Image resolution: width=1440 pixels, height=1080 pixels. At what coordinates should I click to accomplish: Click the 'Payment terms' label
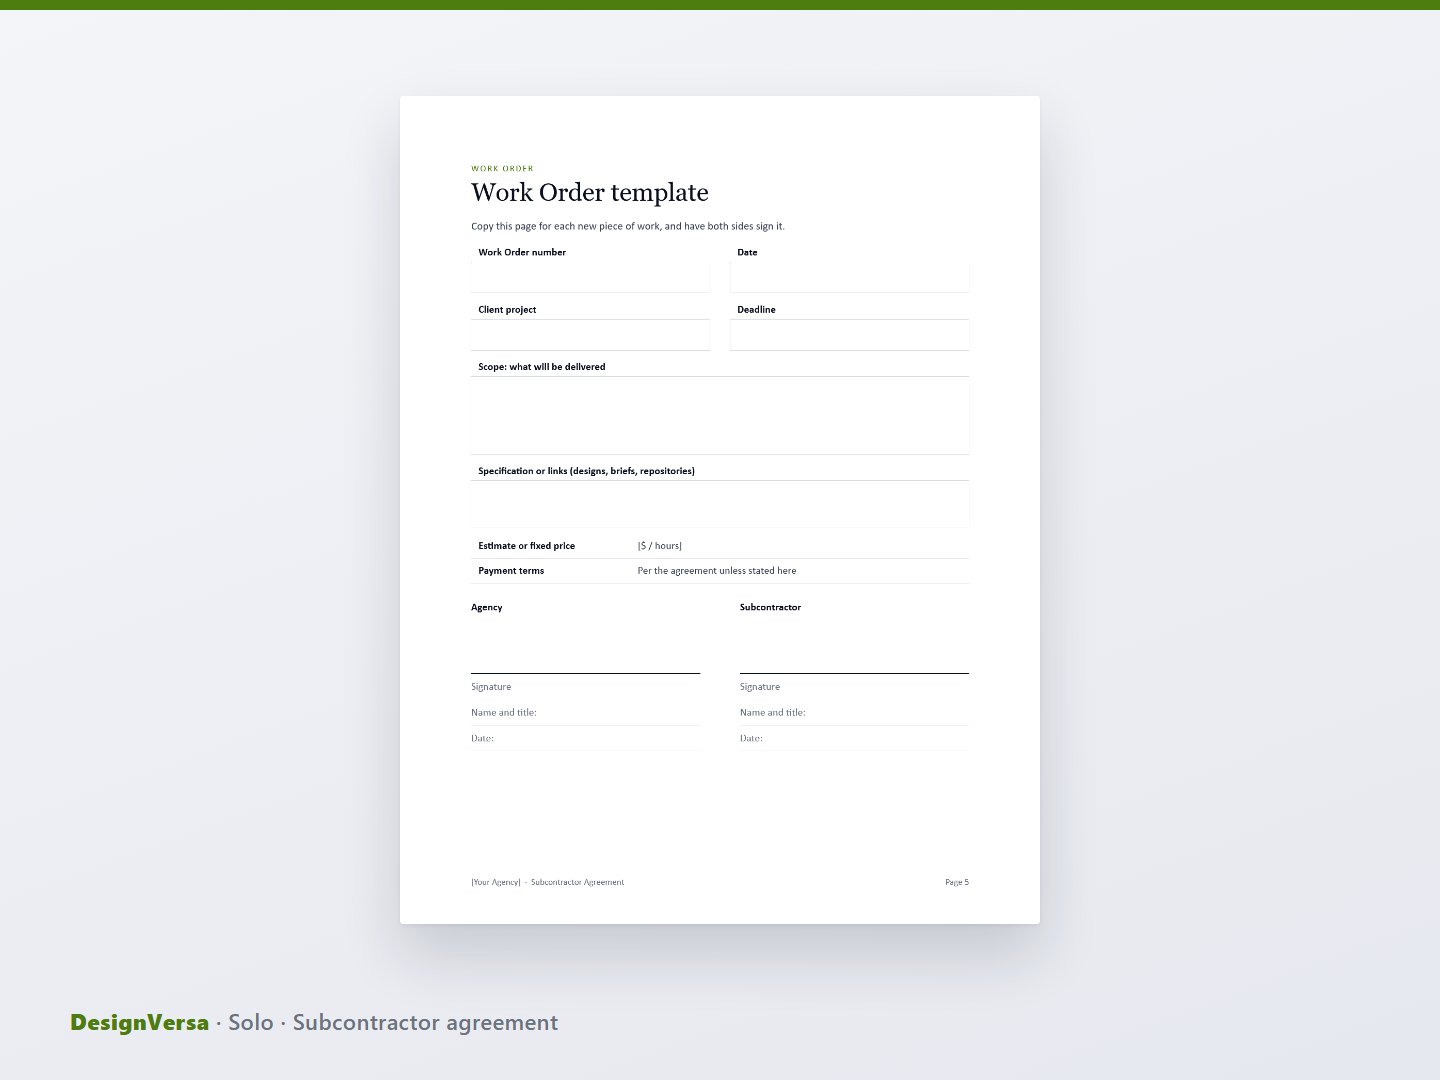(x=511, y=571)
